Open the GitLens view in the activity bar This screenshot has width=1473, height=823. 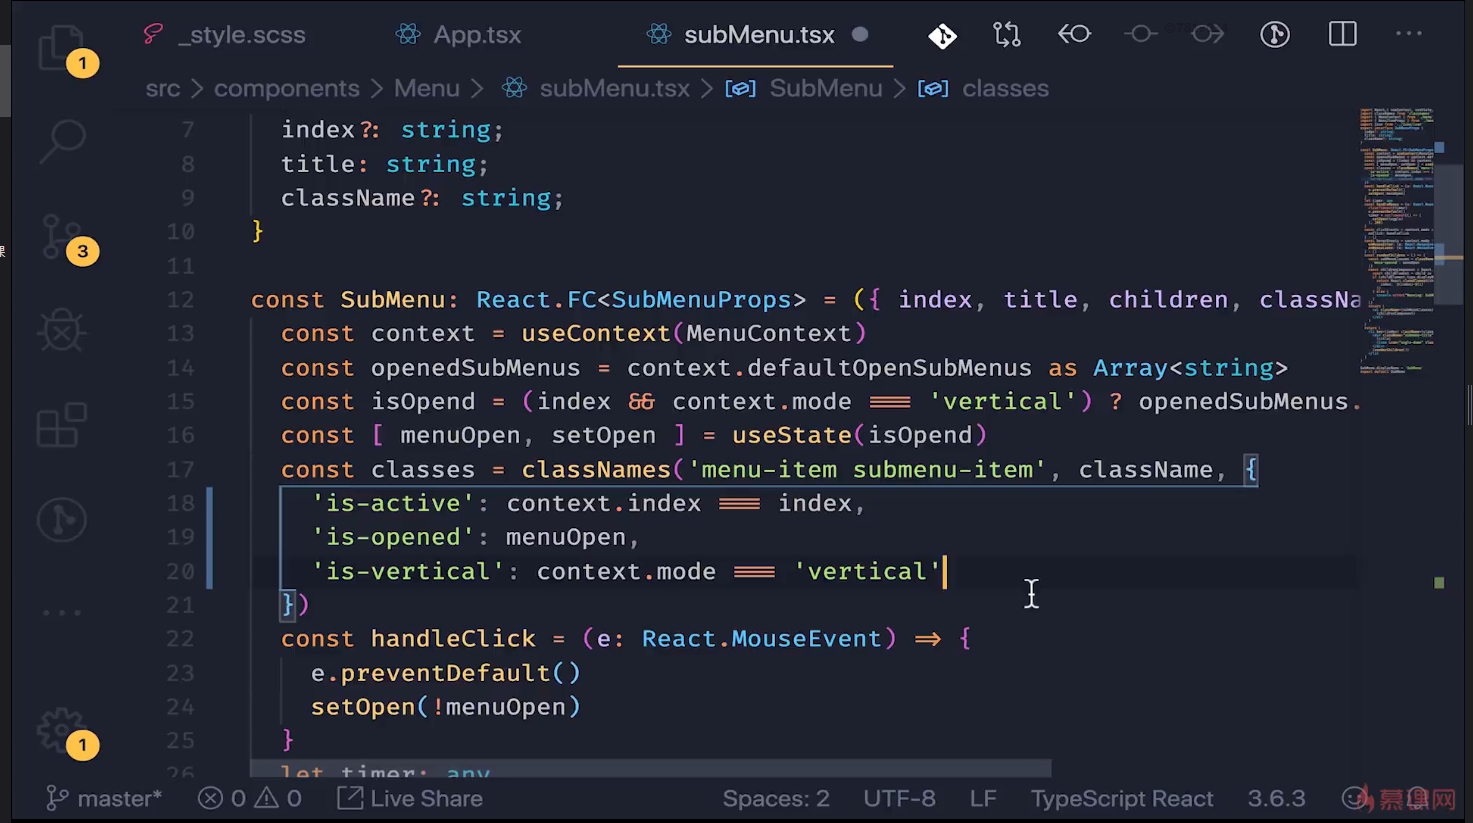pyautogui.click(x=62, y=520)
